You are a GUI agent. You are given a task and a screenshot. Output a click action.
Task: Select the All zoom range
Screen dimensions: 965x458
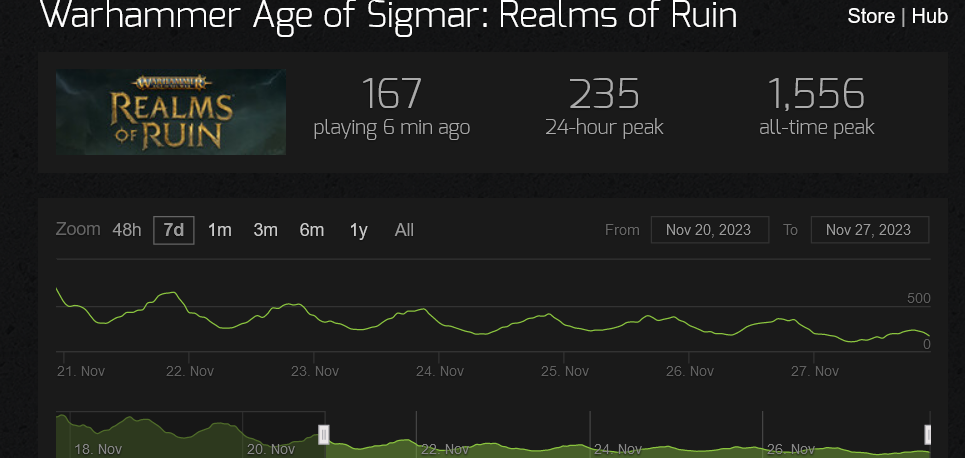404,230
